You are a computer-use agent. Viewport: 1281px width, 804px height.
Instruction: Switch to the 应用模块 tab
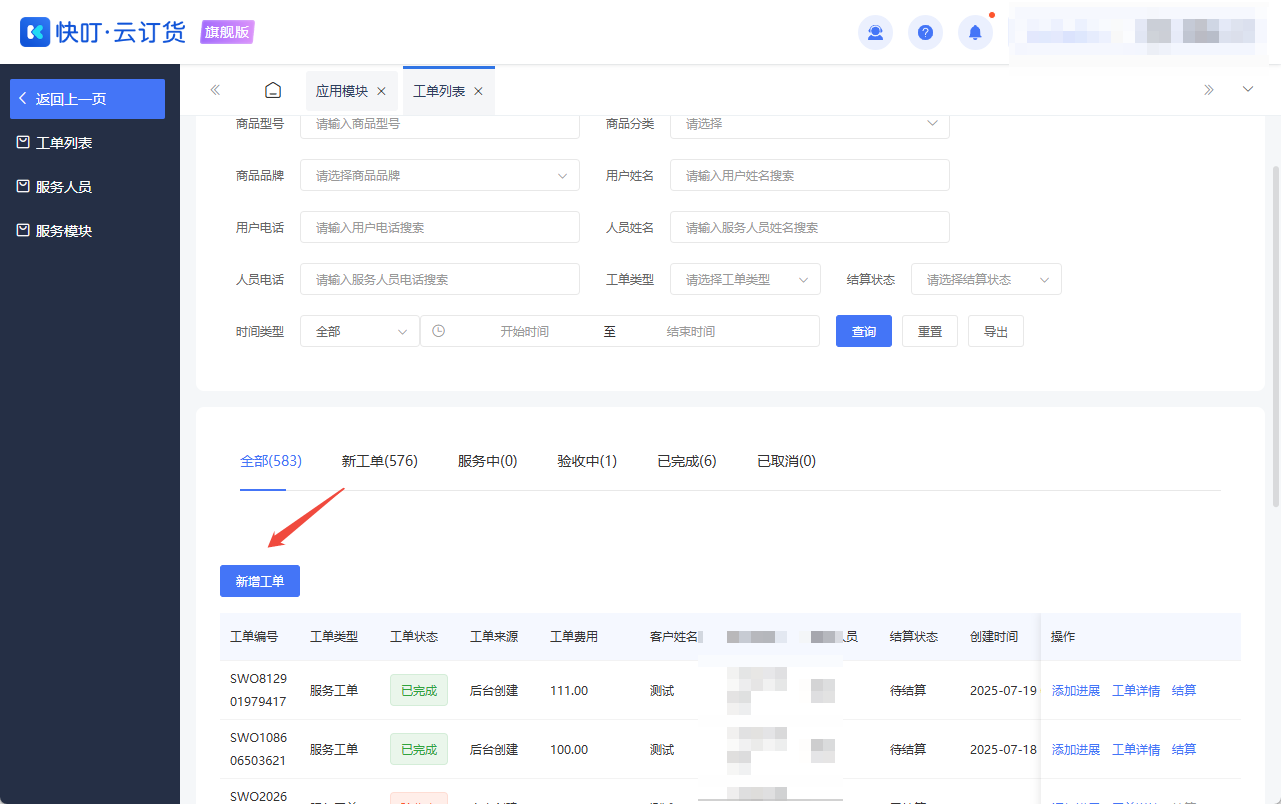point(342,91)
